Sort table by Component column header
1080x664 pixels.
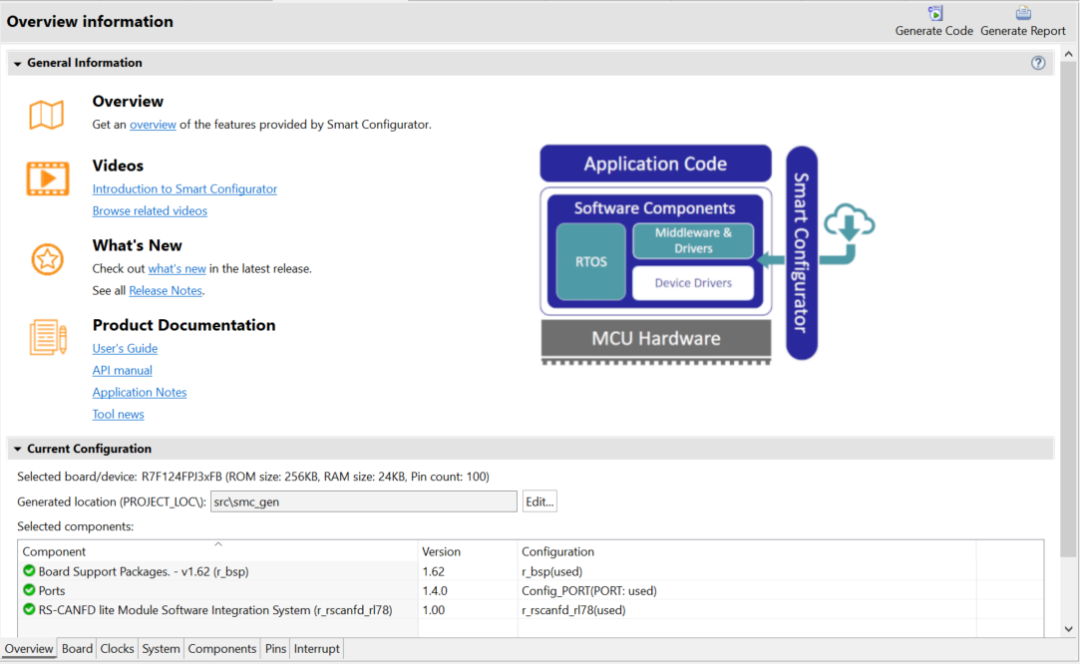click(218, 551)
